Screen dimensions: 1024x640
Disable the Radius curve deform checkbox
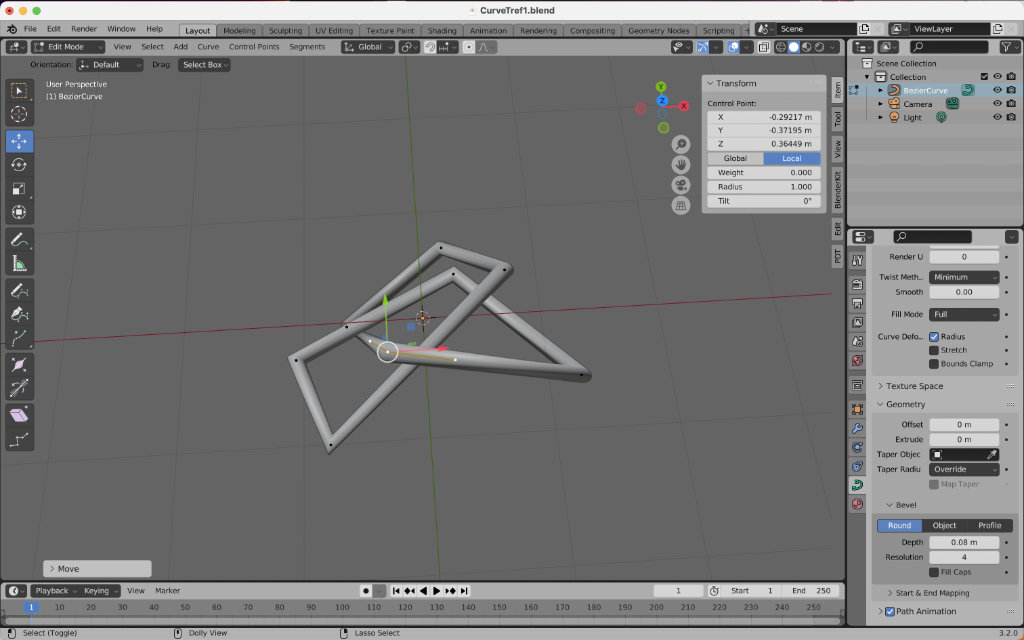(934, 337)
